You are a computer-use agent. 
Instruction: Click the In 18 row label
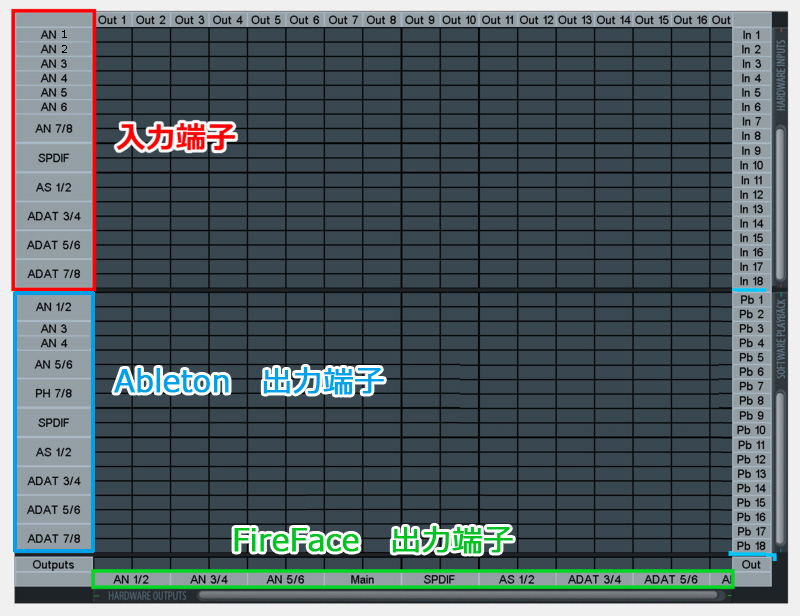pos(751,282)
